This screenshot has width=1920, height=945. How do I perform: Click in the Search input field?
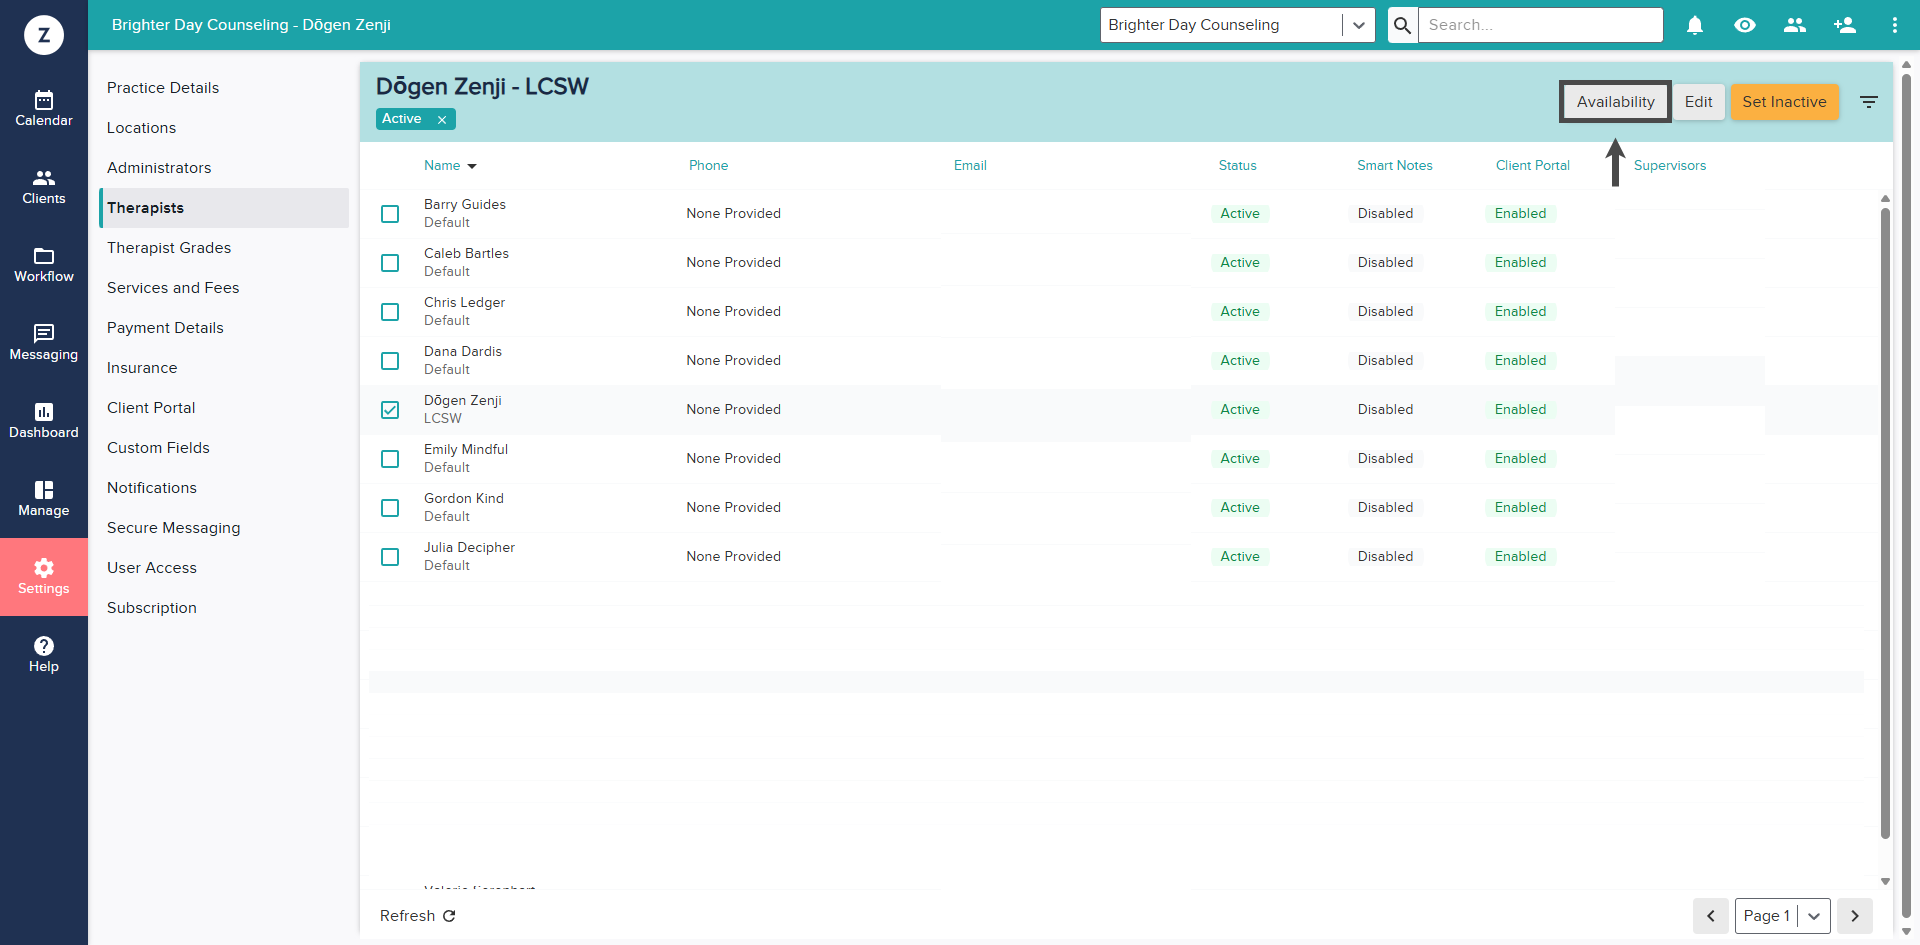click(1540, 25)
